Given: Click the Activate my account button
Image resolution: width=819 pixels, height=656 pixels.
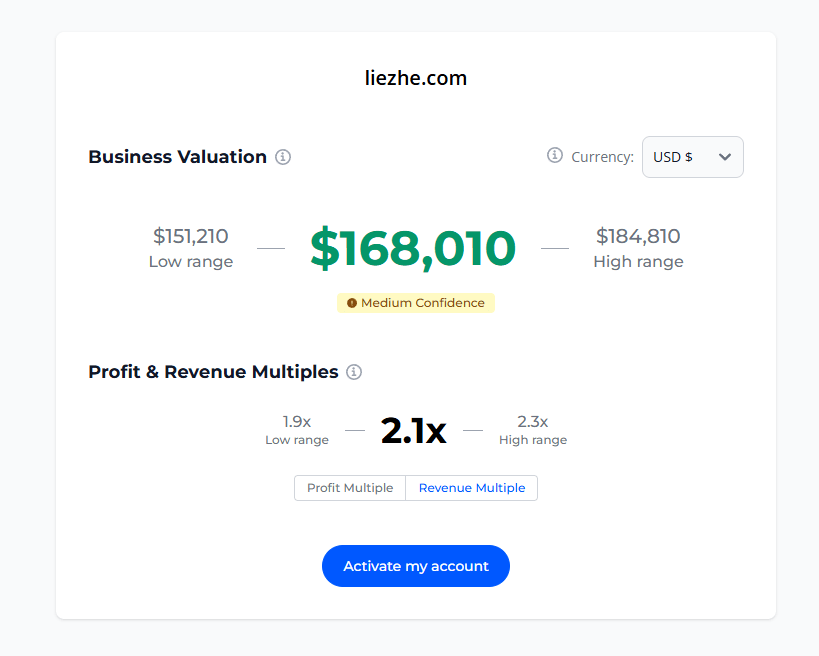Looking at the screenshot, I should [416, 566].
